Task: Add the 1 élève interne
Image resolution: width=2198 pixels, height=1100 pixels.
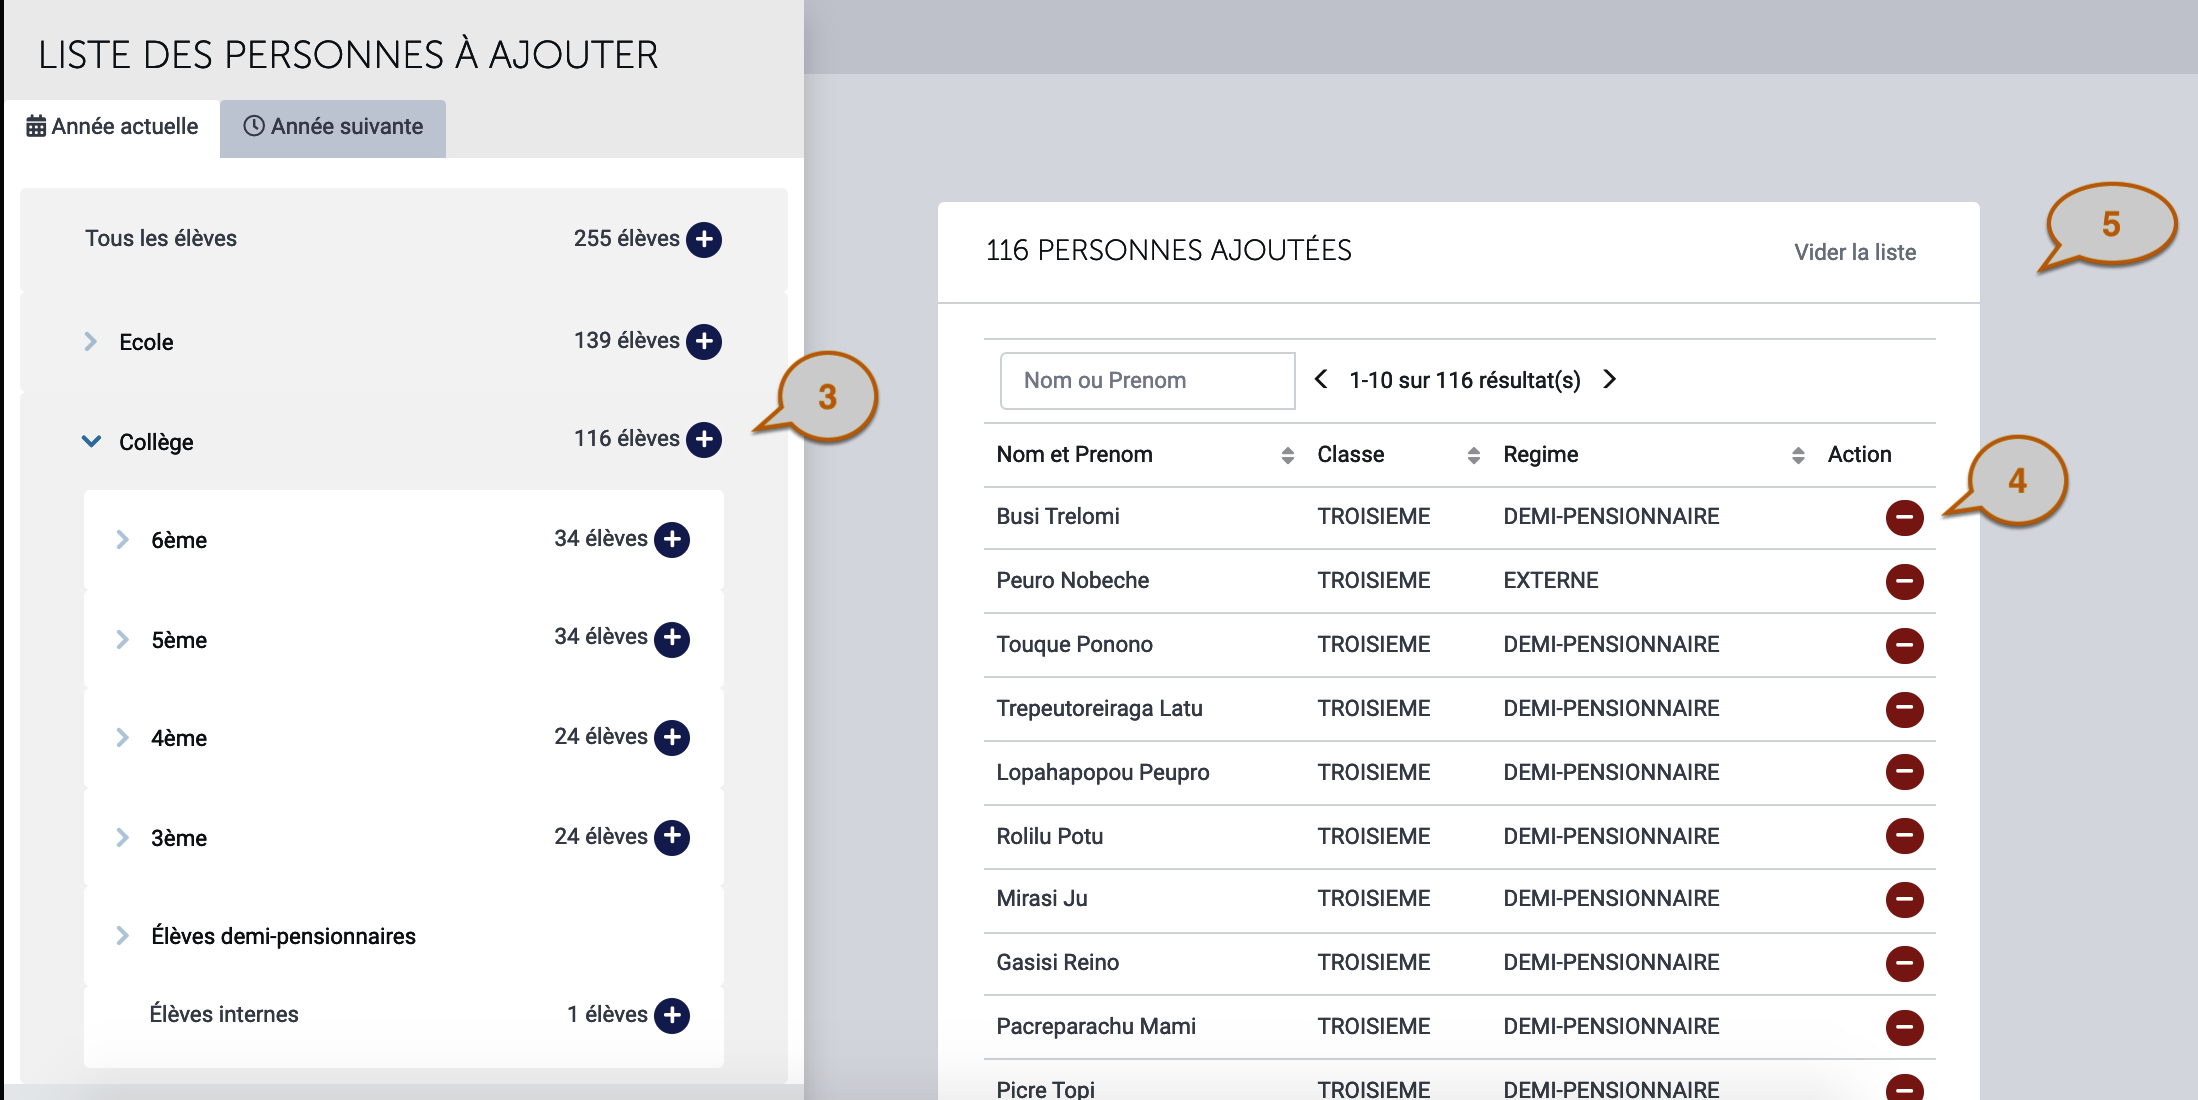Action: 672,1015
